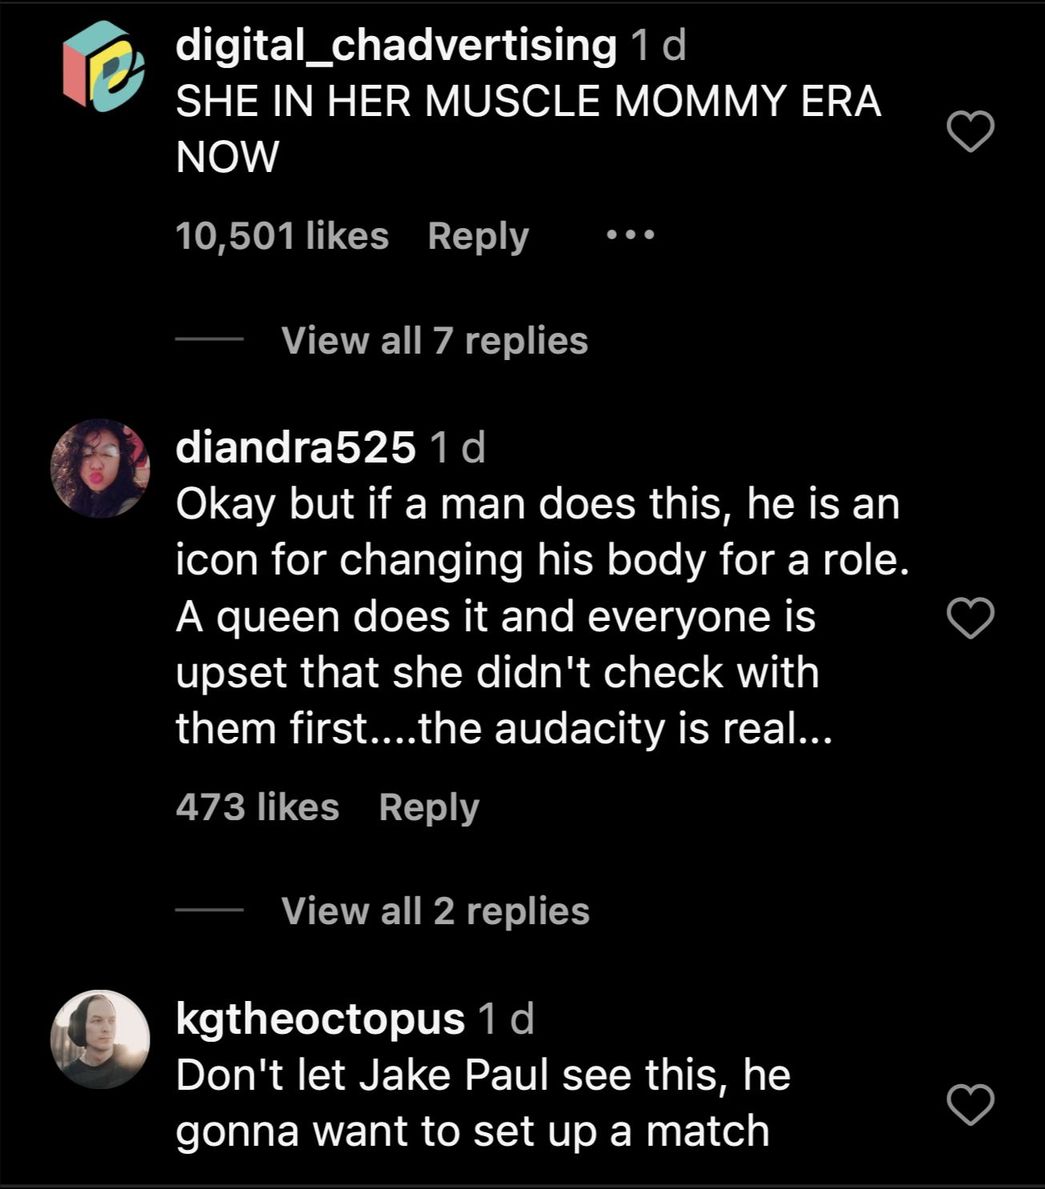Image resolution: width=1045 pixels, height=1189 pixels.
Task: Open digital_chadvertising's username profile
Action: tap(394, 44)
